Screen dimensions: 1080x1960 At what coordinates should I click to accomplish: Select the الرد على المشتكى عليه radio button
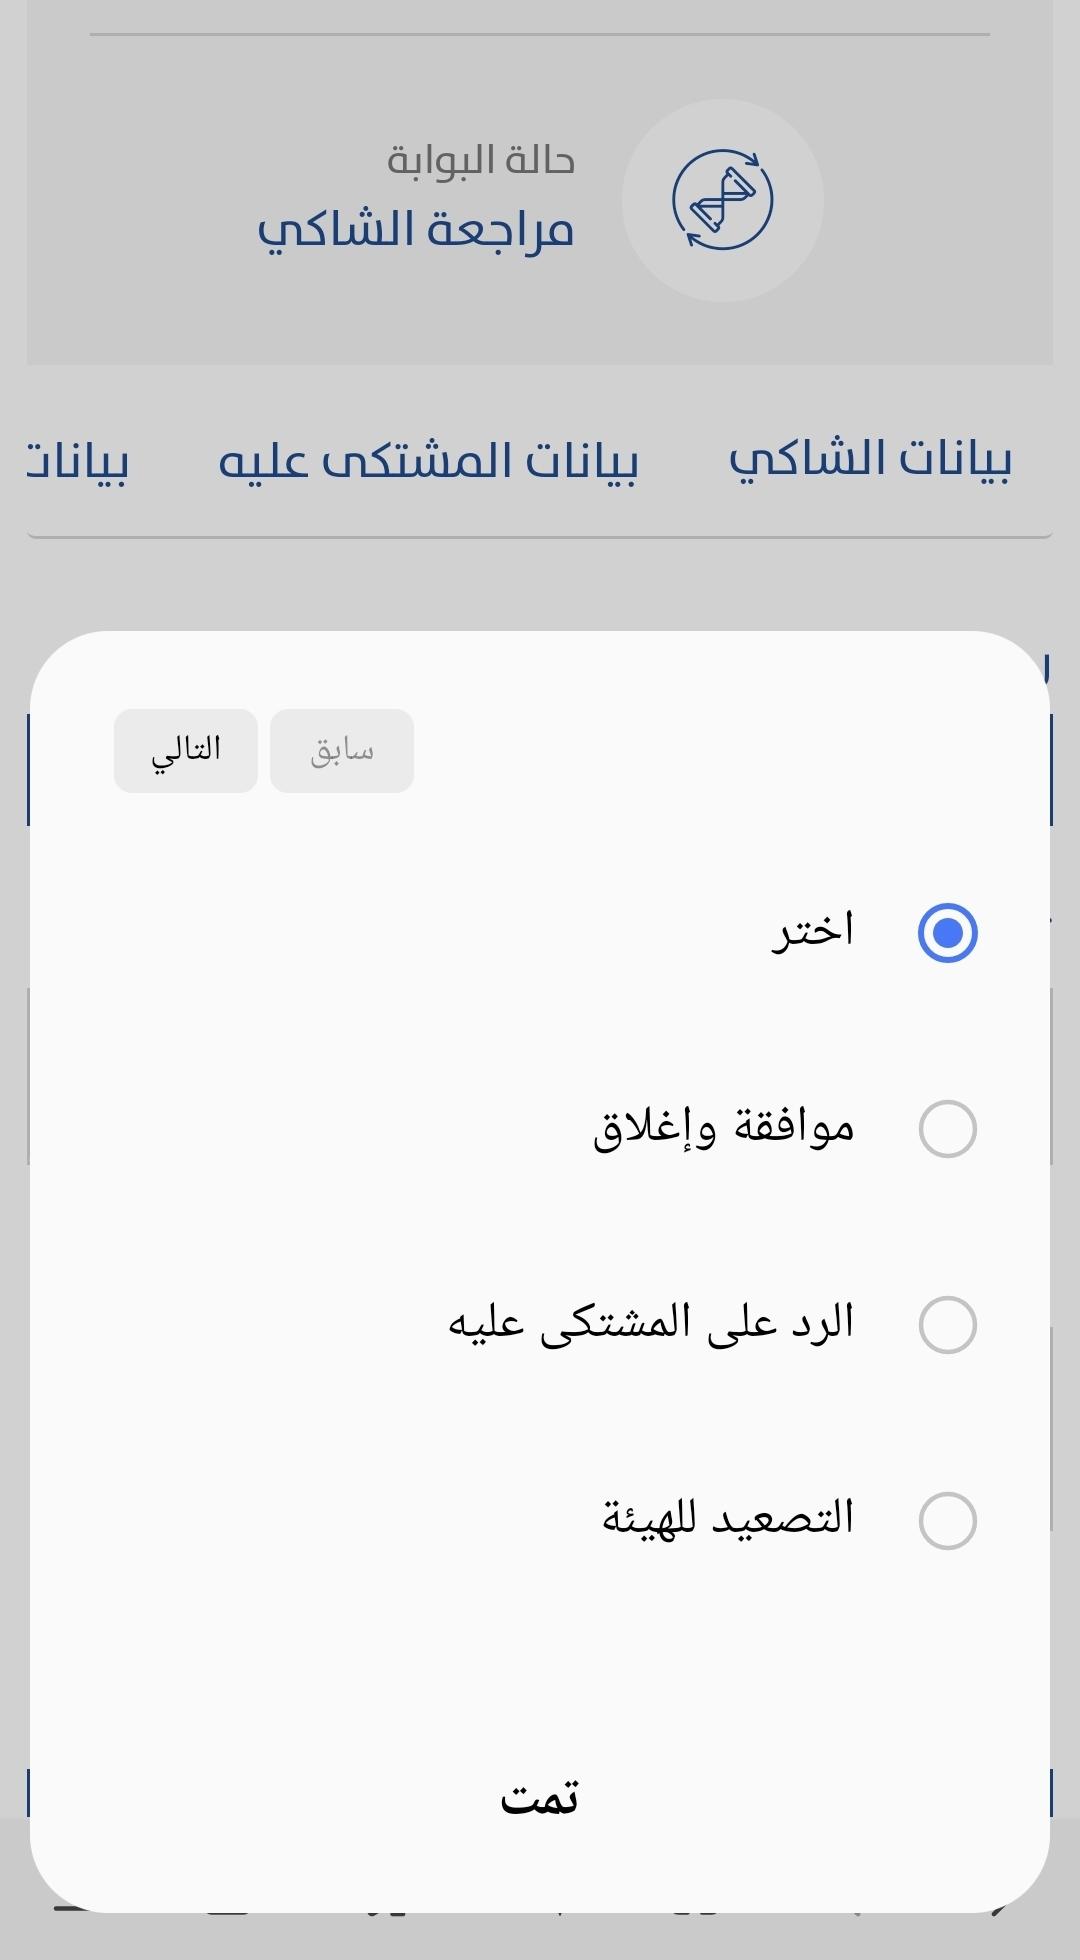pyautogui.click(x=947, y=1325)
